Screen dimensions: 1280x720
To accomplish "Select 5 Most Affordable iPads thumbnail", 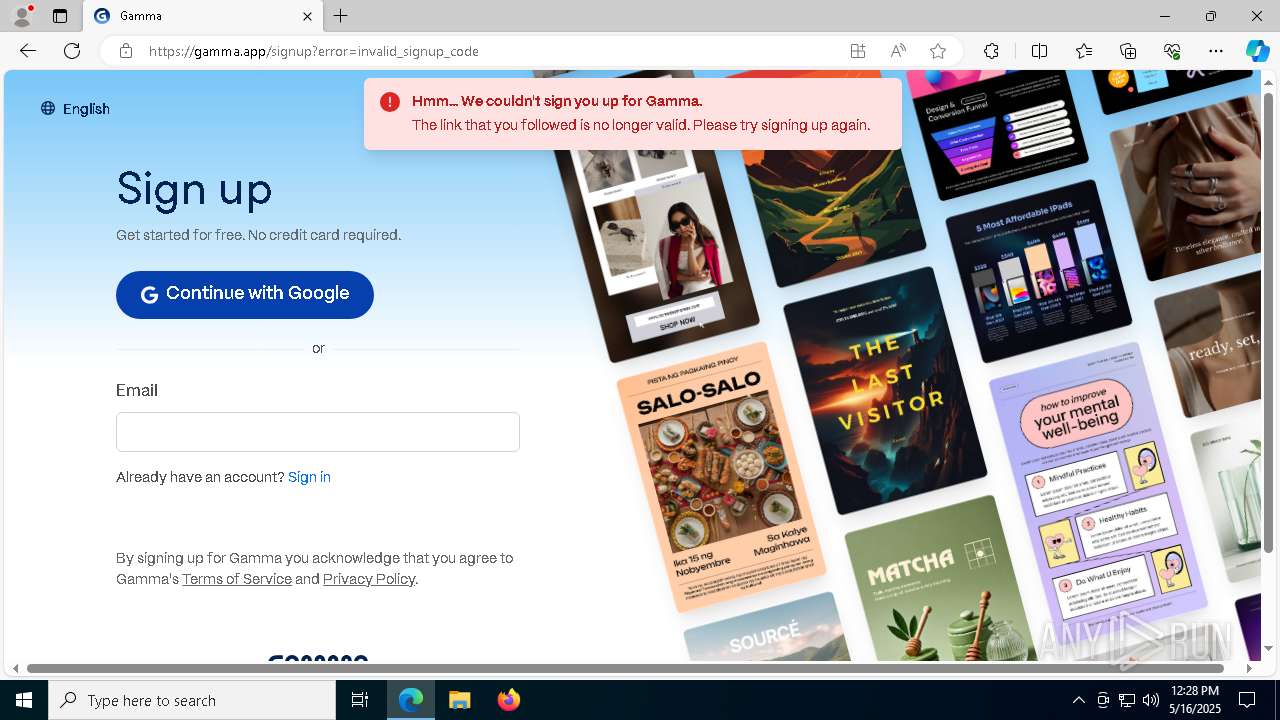I will [1037, 270].
